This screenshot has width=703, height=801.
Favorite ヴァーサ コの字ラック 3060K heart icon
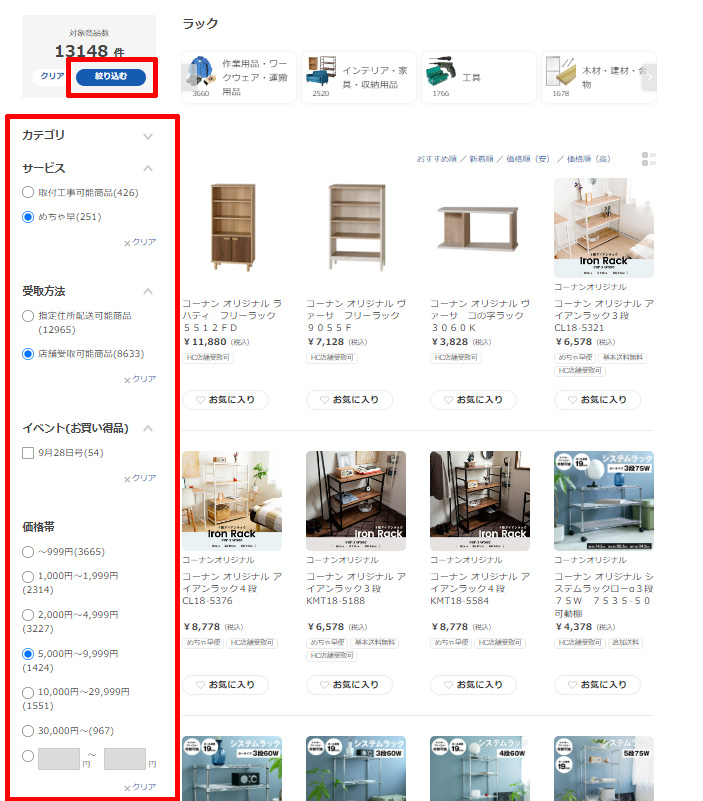pos(449,400)
